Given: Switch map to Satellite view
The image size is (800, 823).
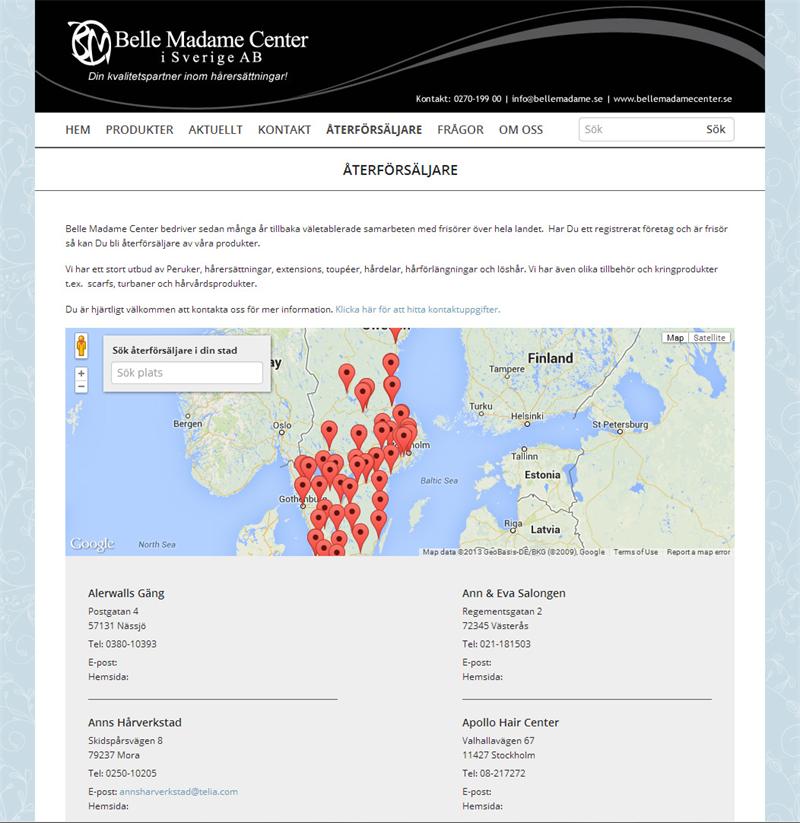Looking at the screenshot, I should (709, 338).
